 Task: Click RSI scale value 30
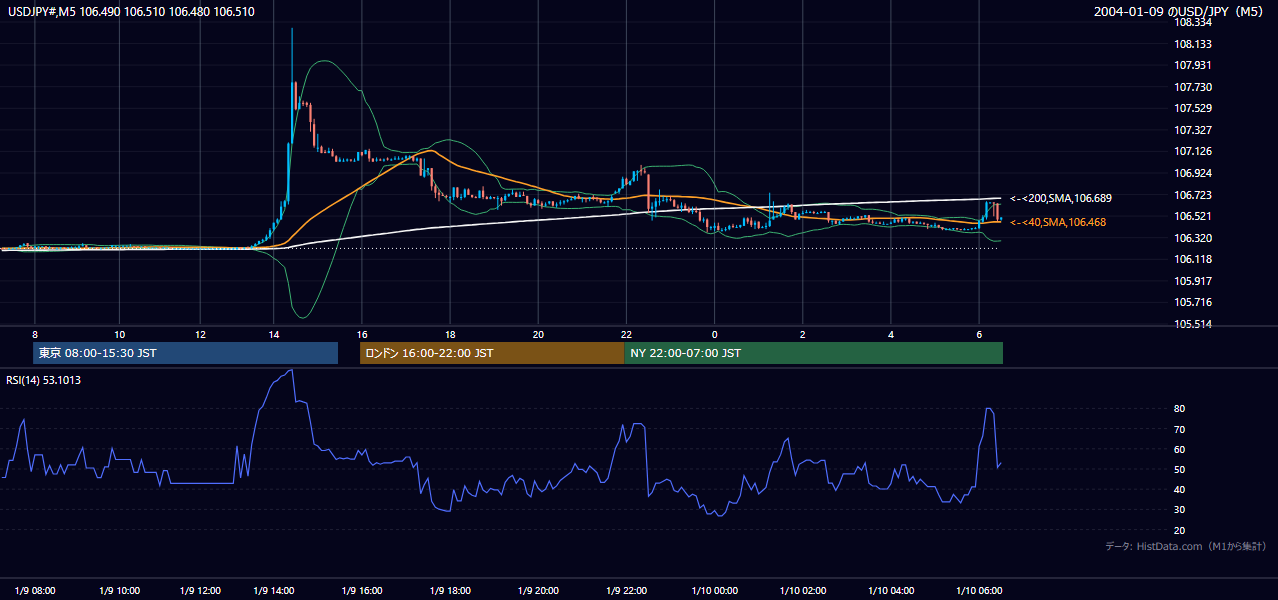point(1180,510)
